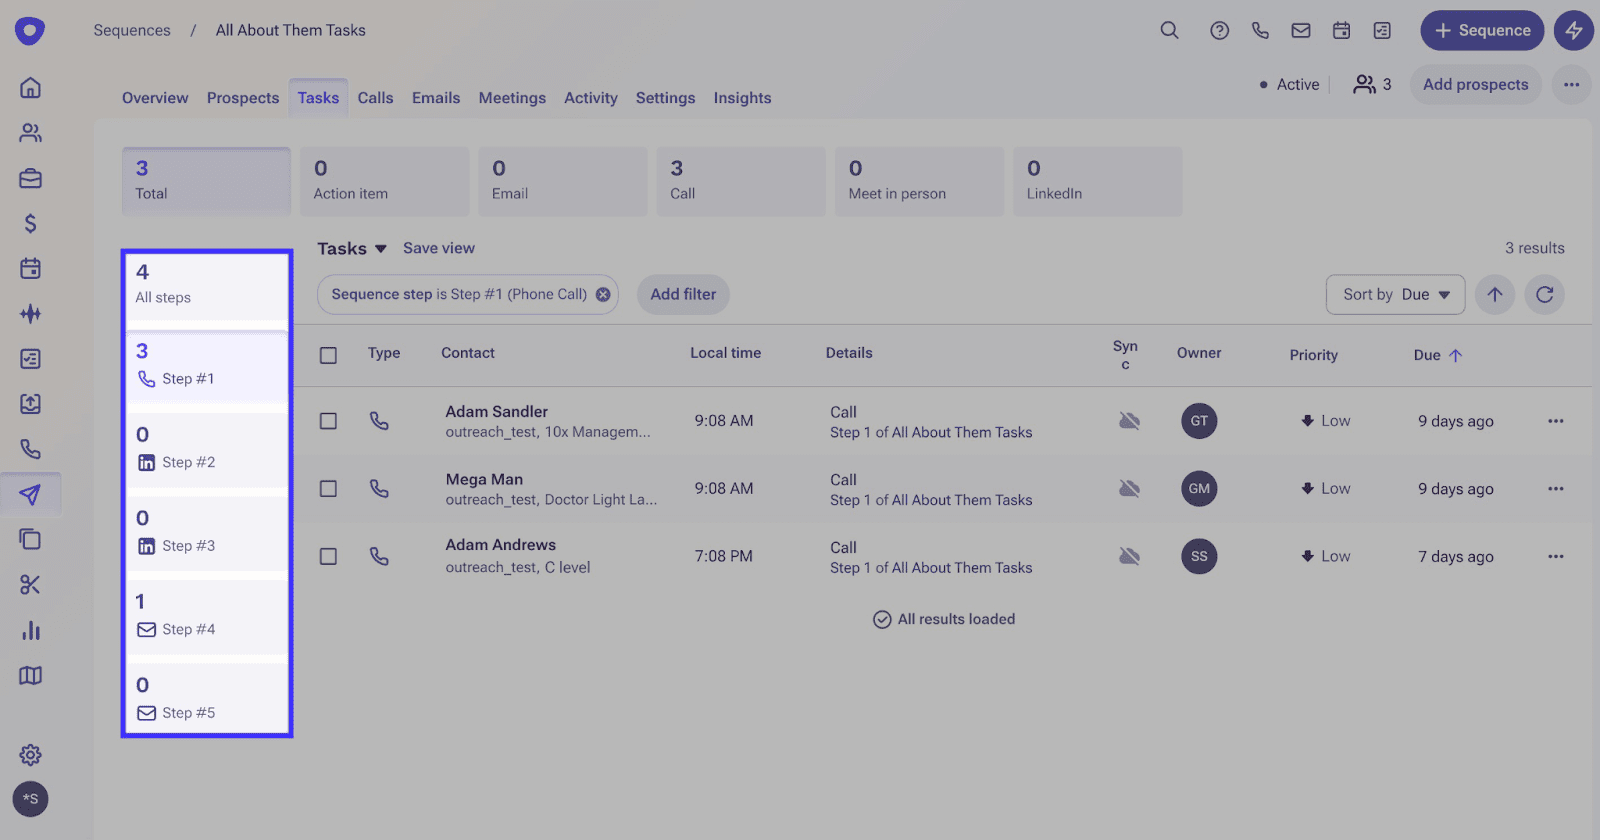Open Settings gear in left sidebar
The image size is (1600, 840).
[x=30, y=754]
